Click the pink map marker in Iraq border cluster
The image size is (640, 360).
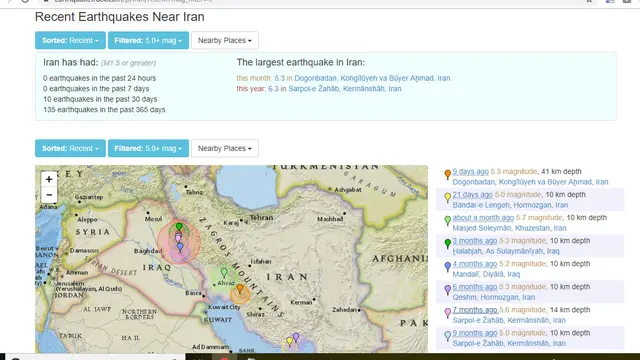click(178, 238)
